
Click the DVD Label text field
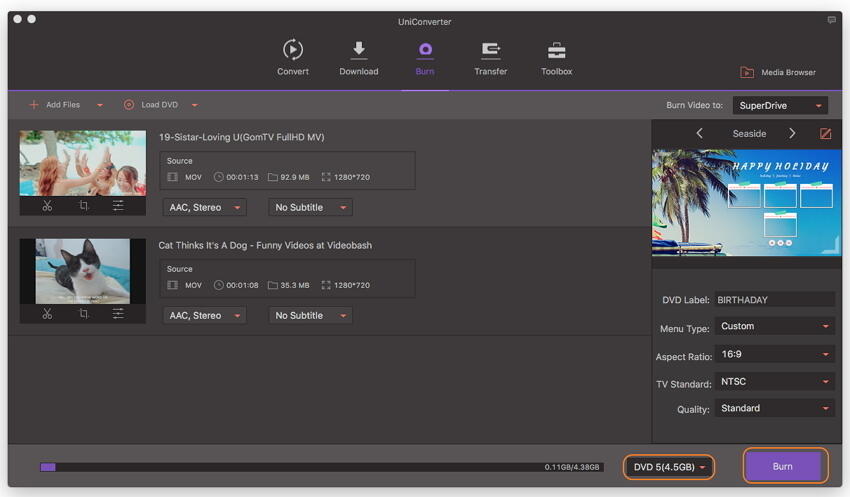[x=775, y=299]
